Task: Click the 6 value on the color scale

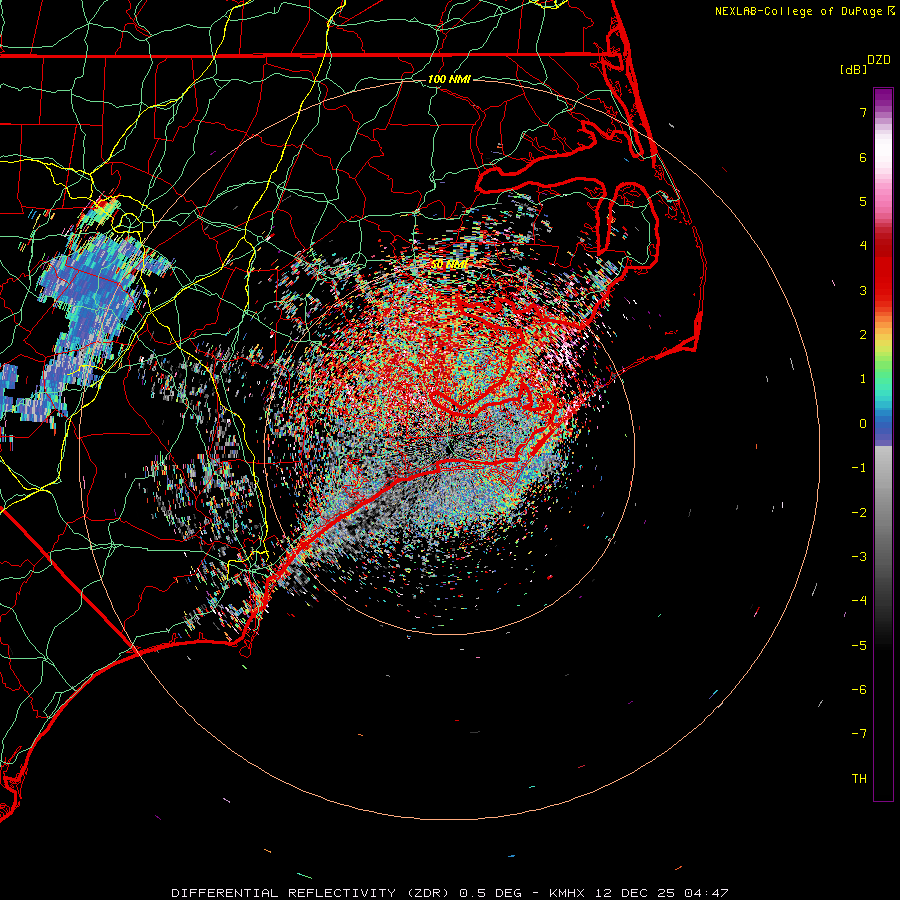Action: 863,157
